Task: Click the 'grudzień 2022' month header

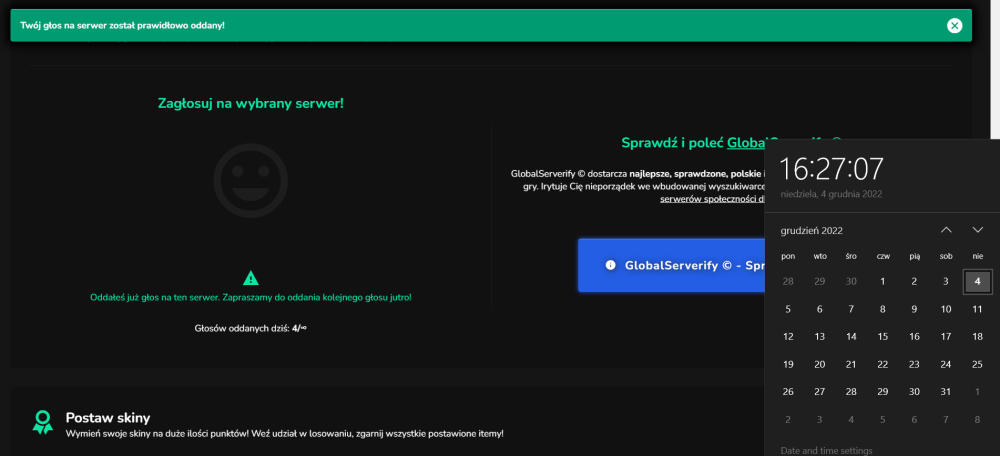Action: (812, 231)
